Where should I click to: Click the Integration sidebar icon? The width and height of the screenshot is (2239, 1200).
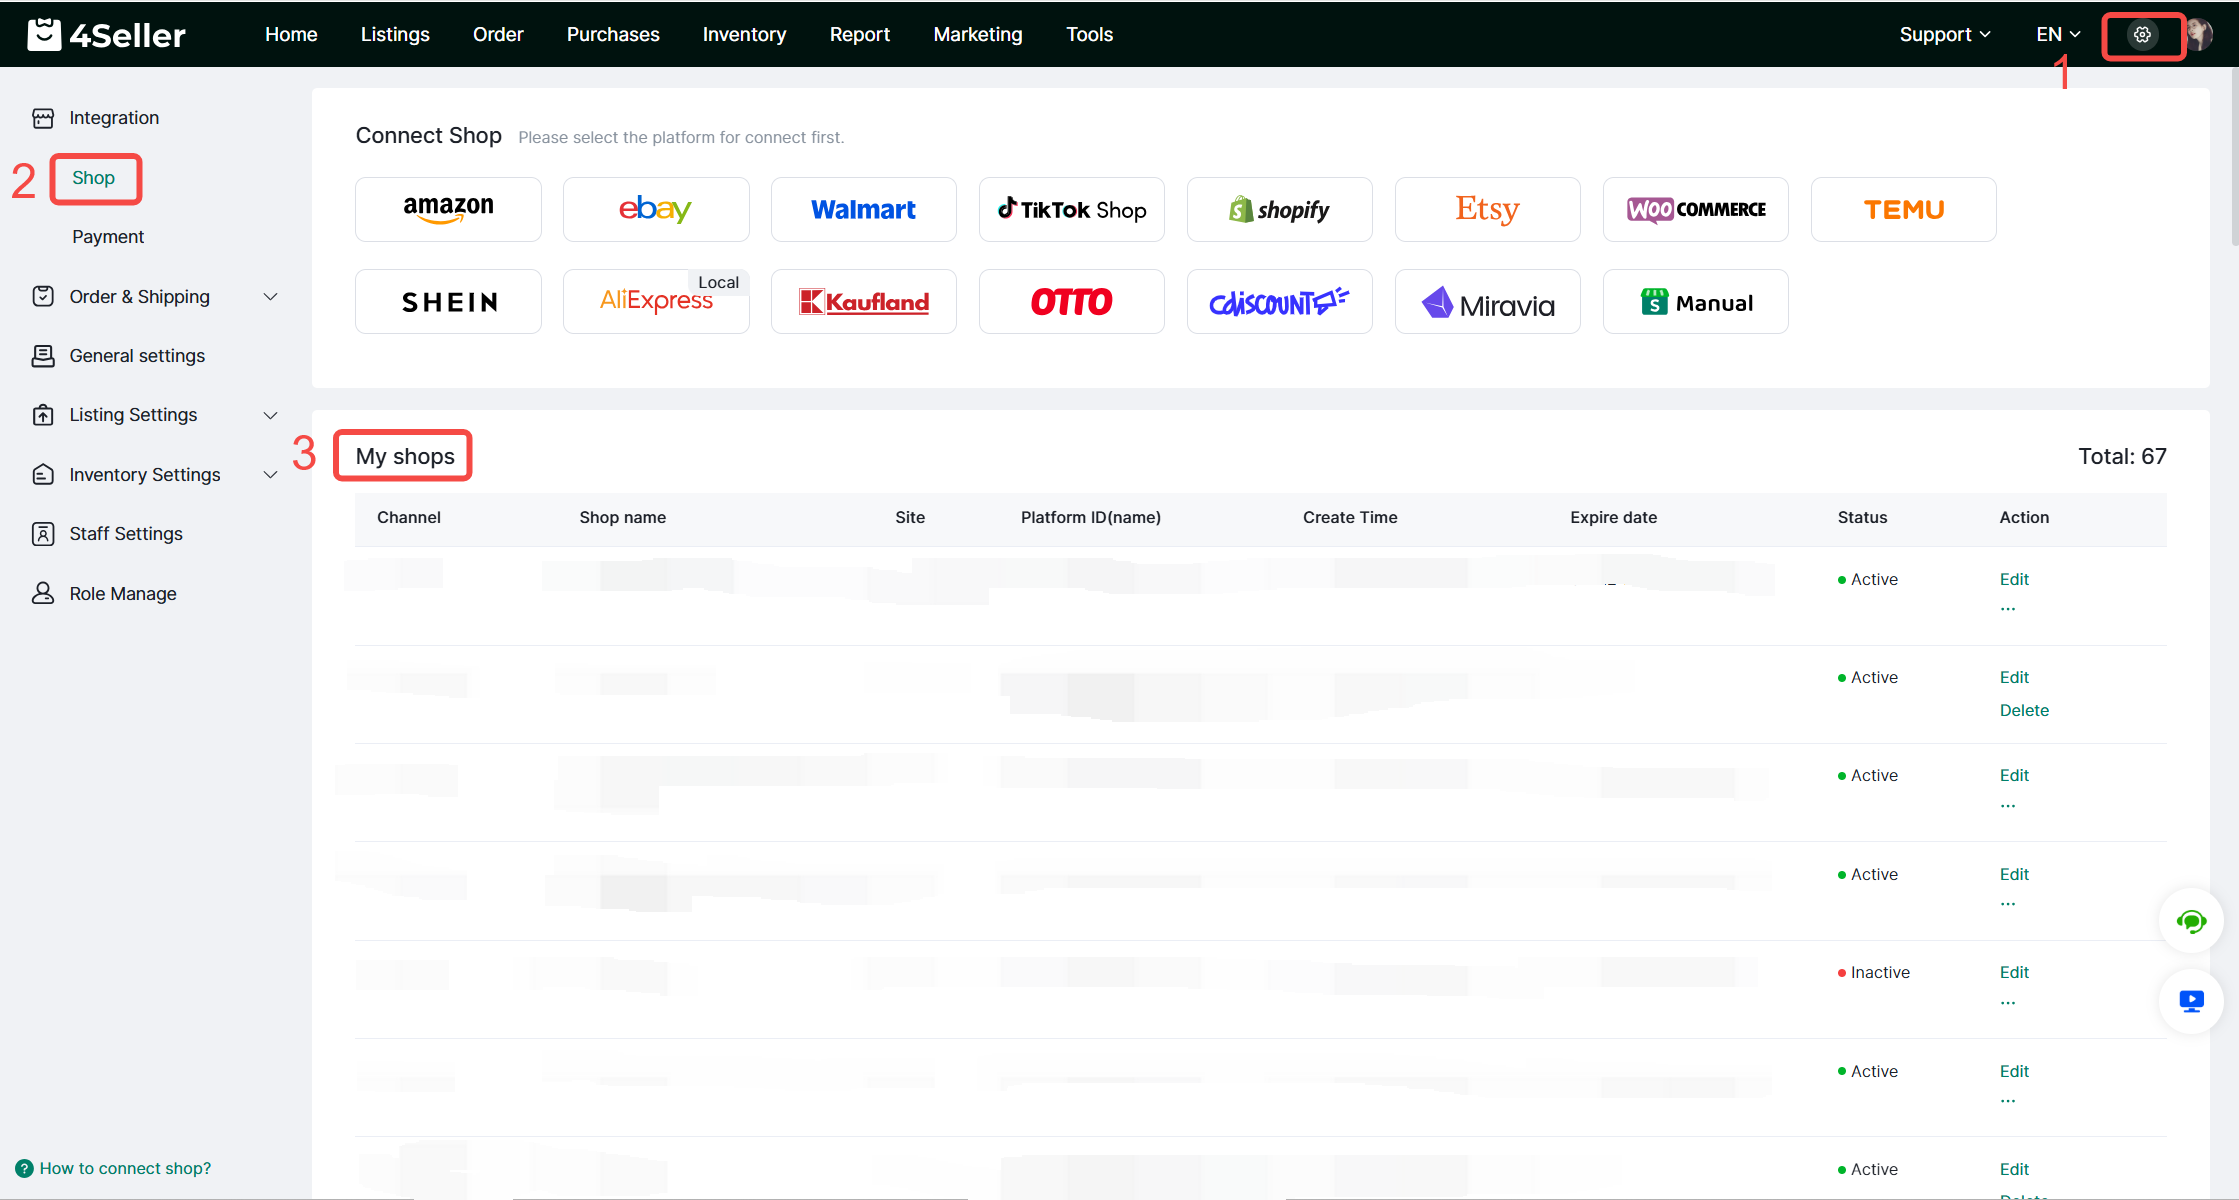pos(43,118)
